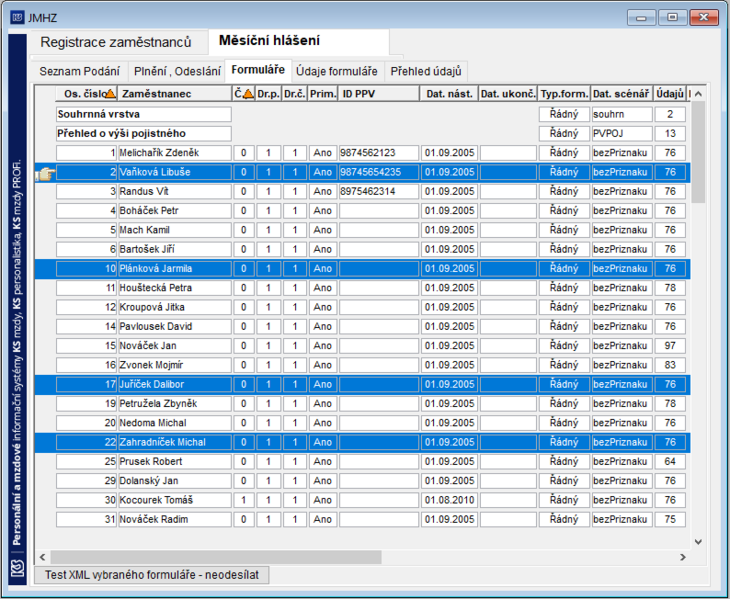730x599 pixels.
Task: Click Test XML vybraného formuláře - neodesílat button
Action: tap(152, 575)
